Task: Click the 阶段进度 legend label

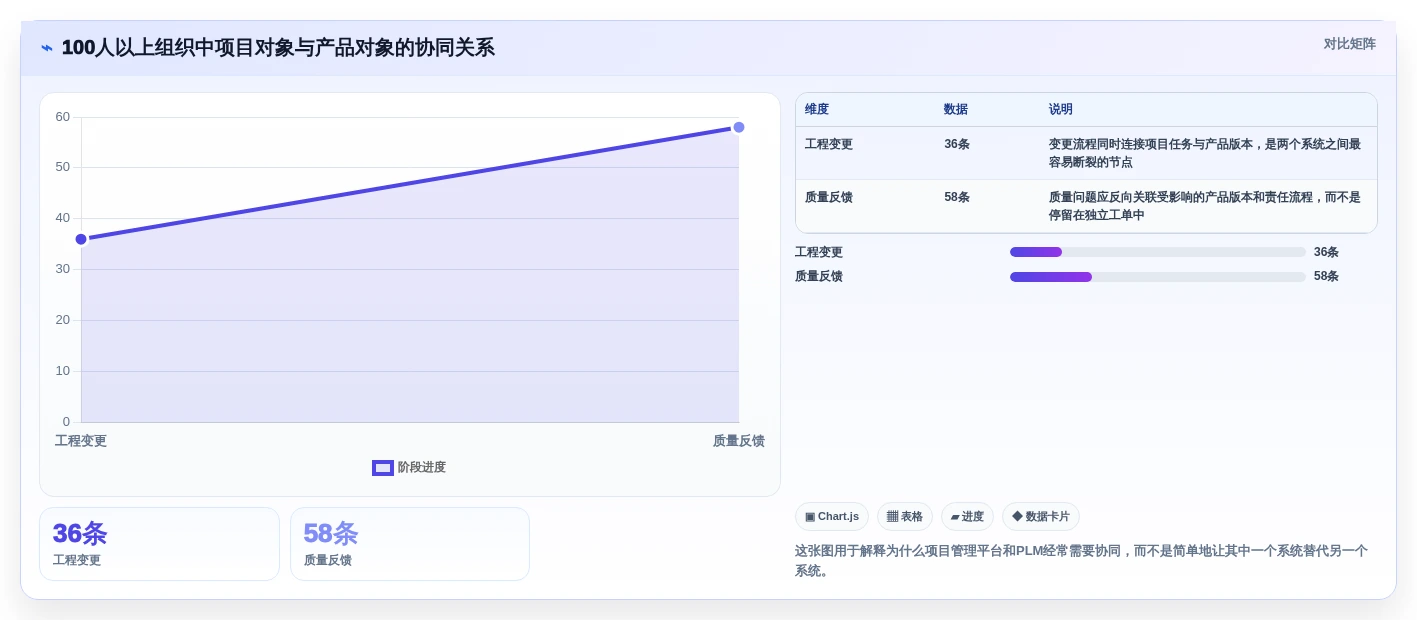Action: 422,468
